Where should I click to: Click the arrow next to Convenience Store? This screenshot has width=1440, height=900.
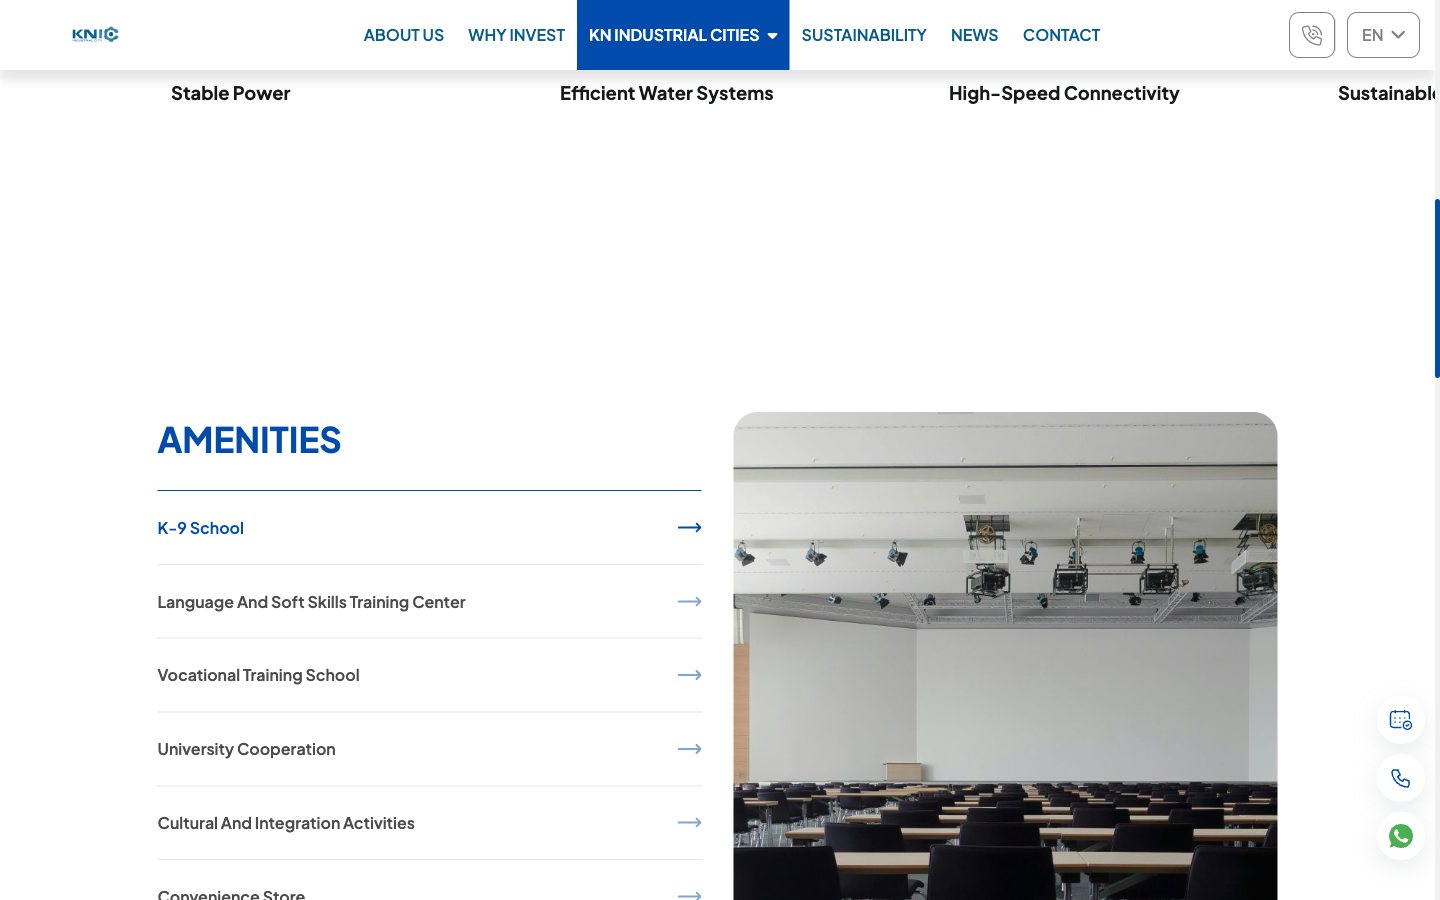point(689,895)
